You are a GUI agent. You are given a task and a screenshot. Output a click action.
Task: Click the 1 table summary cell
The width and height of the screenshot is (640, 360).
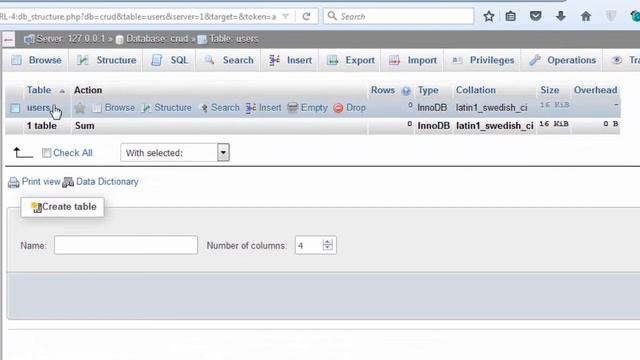click(x=42, y=126)
